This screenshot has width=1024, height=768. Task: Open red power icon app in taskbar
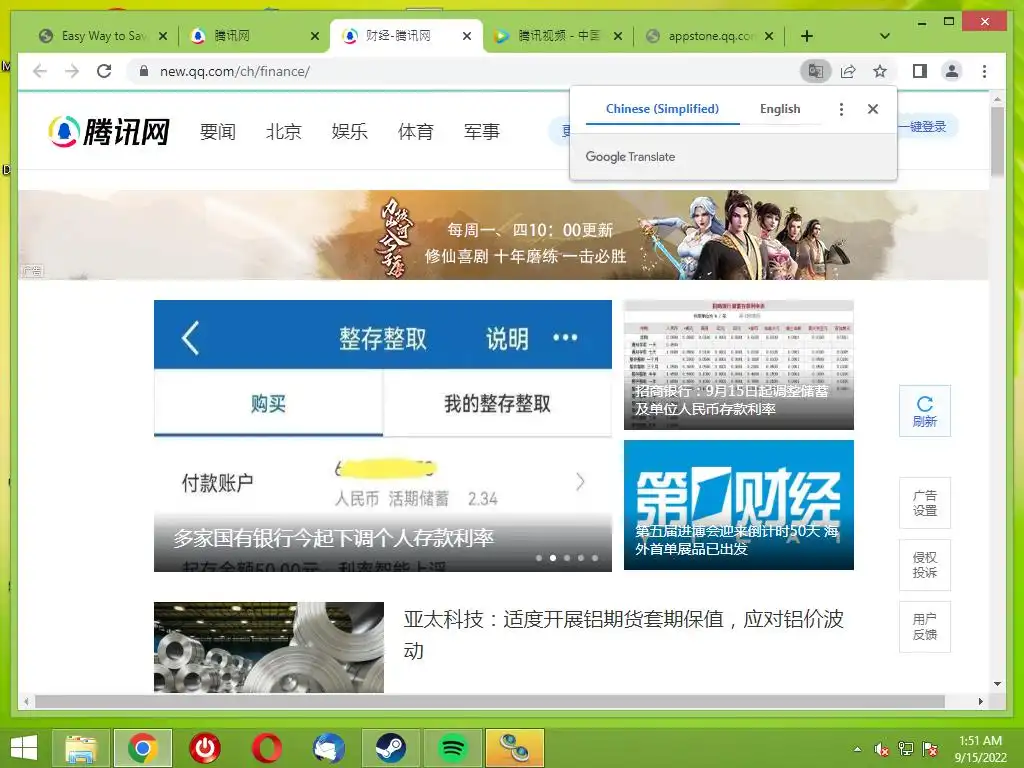205,748
